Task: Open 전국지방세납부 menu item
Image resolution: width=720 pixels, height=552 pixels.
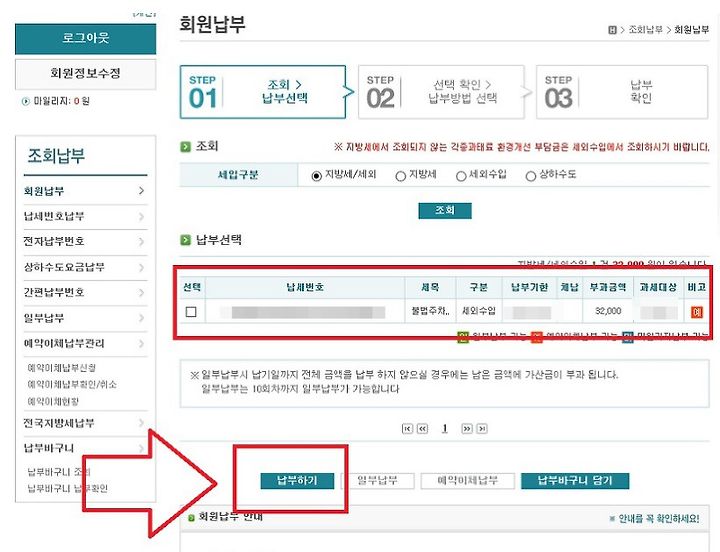Action: (x=59, y=423)
